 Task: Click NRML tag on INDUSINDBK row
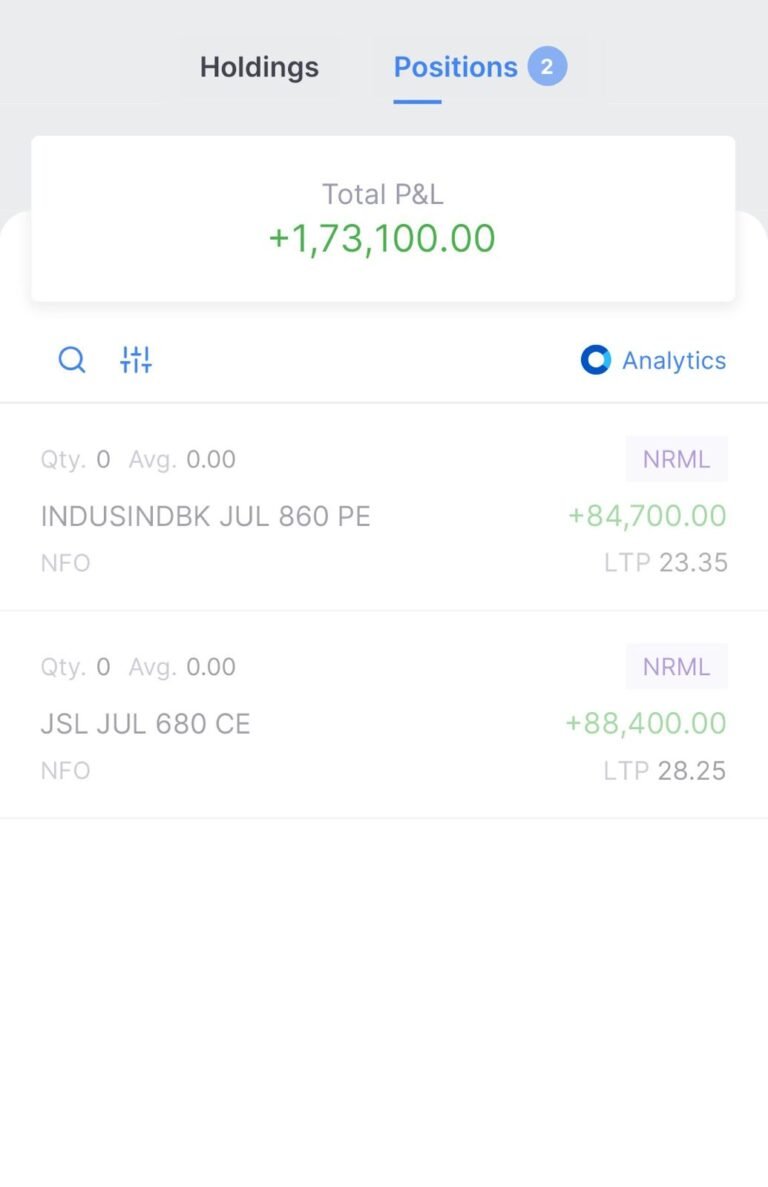676,459
